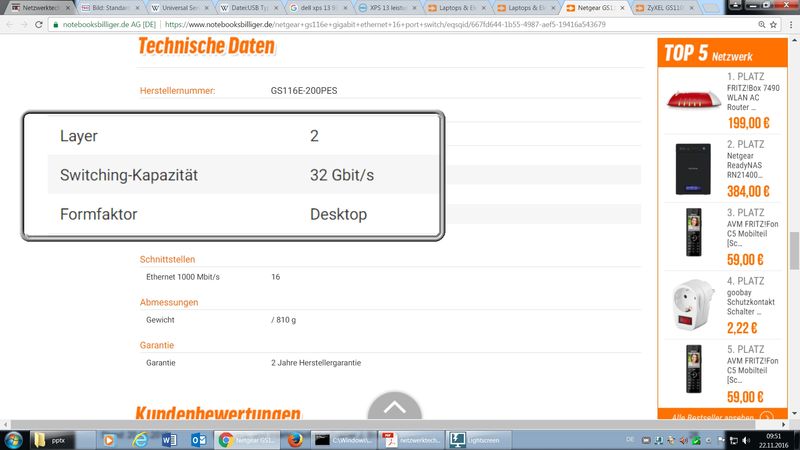Click the Abmessungen section heading
The image size is (800, 450).
tap(169, 302)
